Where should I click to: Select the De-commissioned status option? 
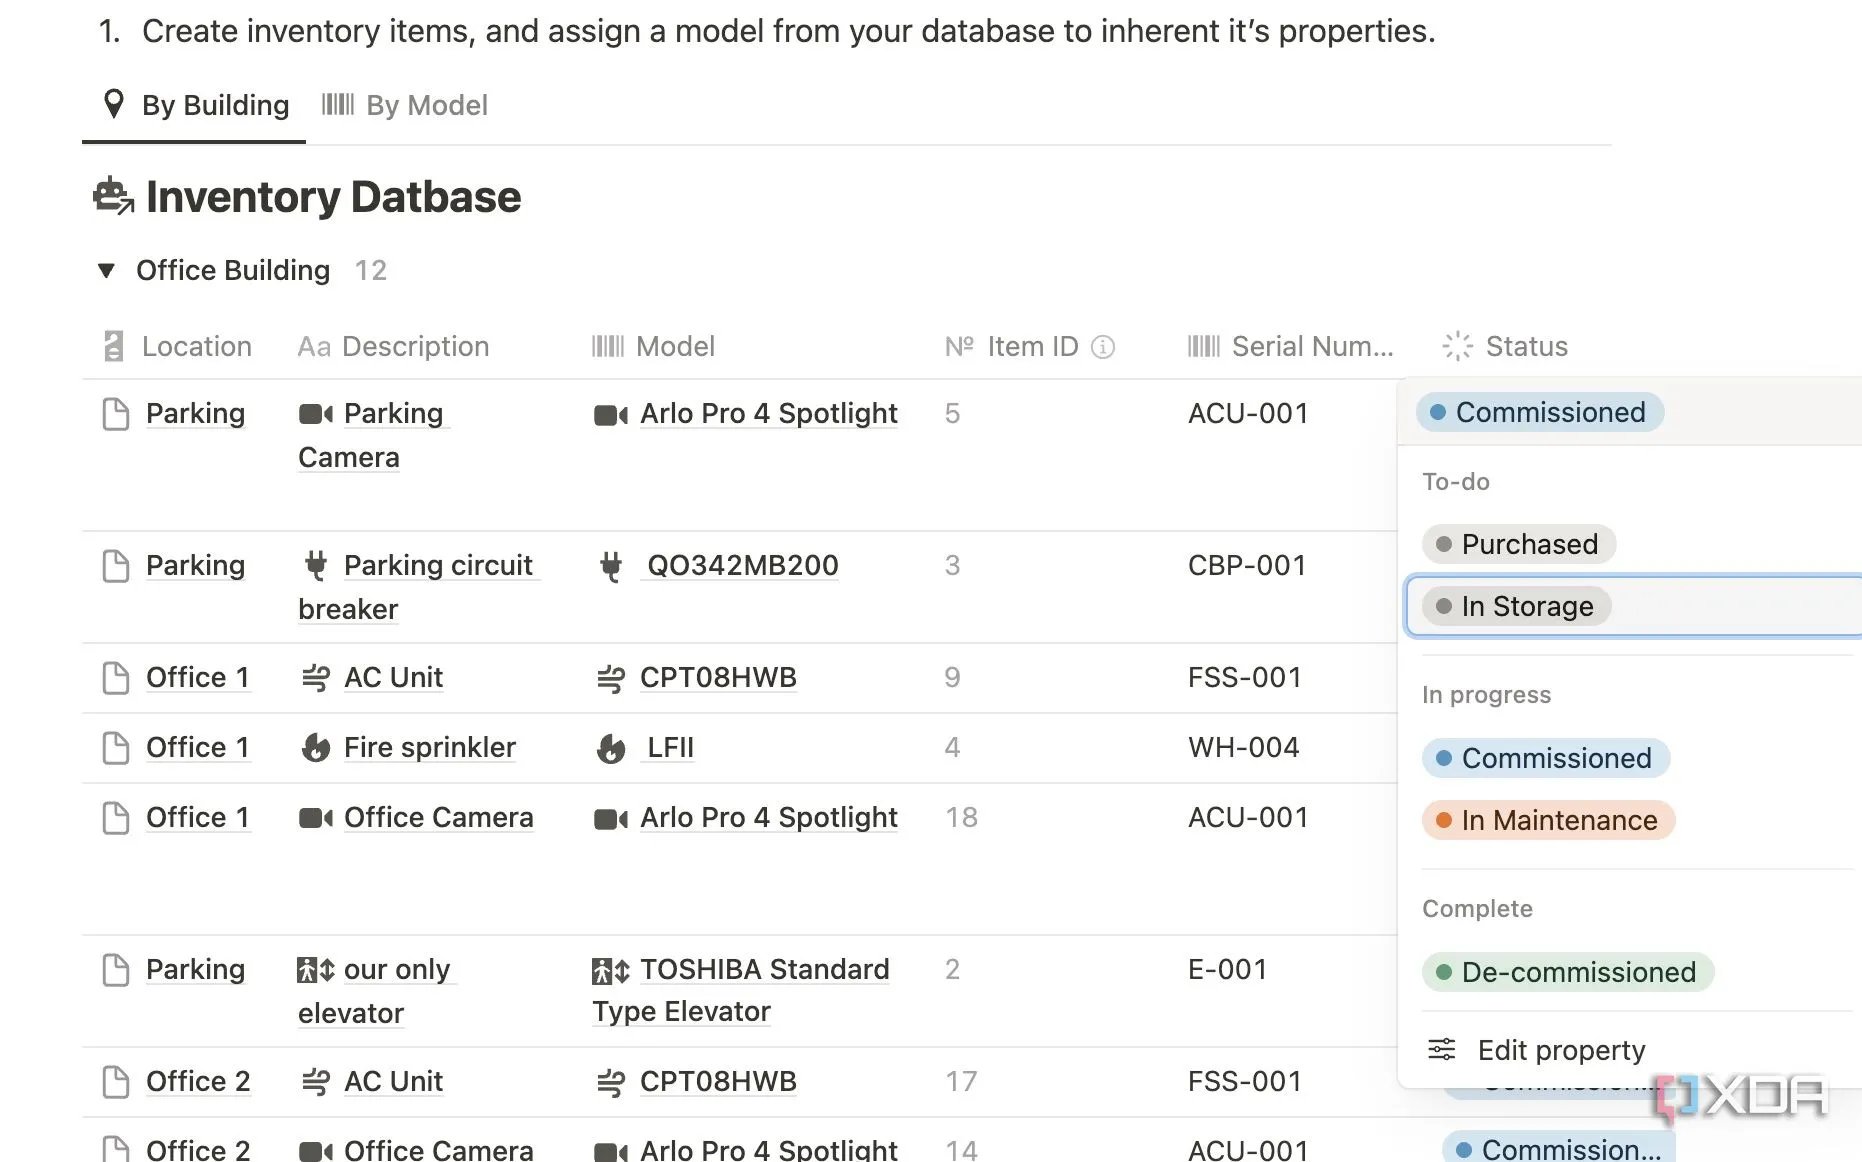pos(1568,972)
